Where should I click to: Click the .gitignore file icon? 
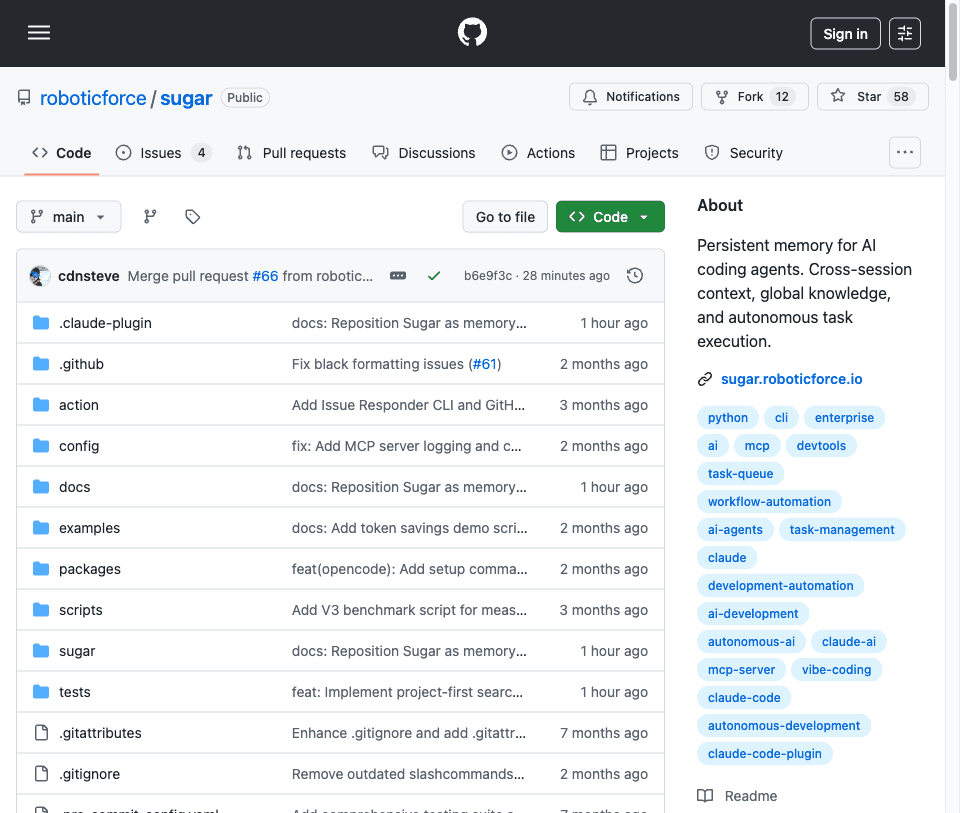pos(41,774)
